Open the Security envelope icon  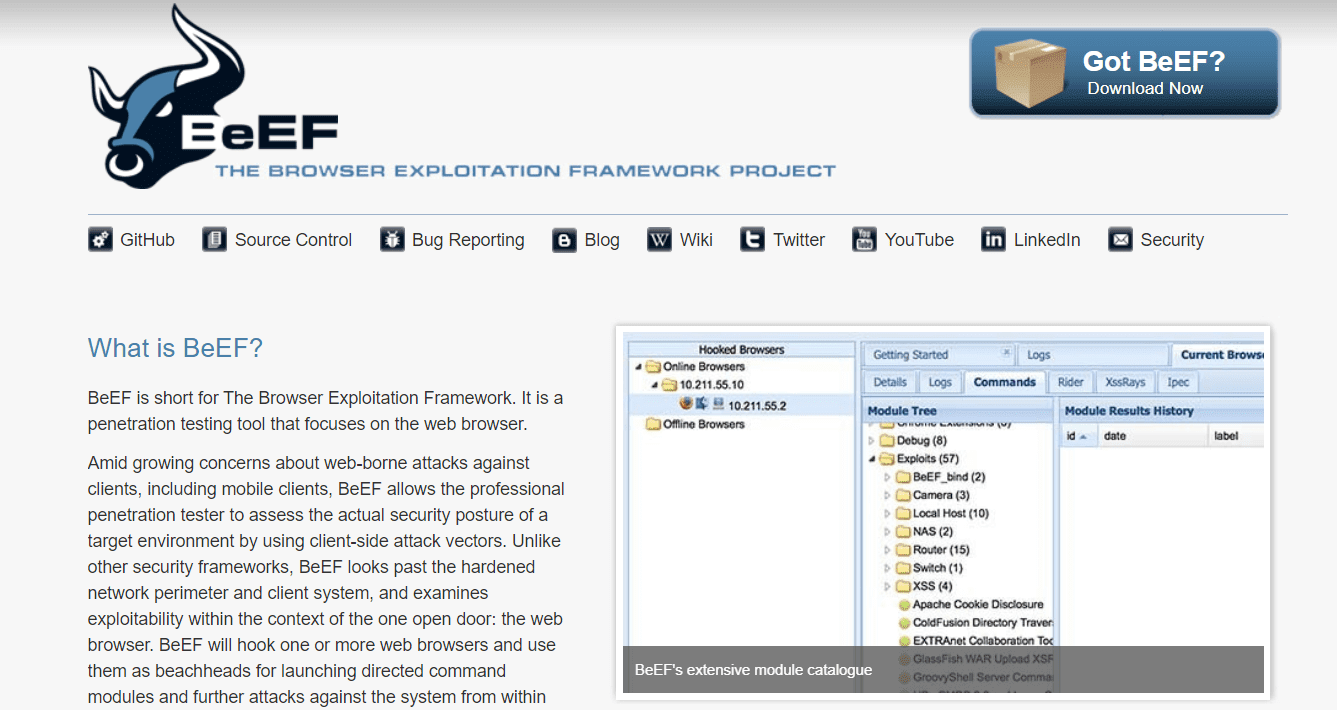(1121, 240)
